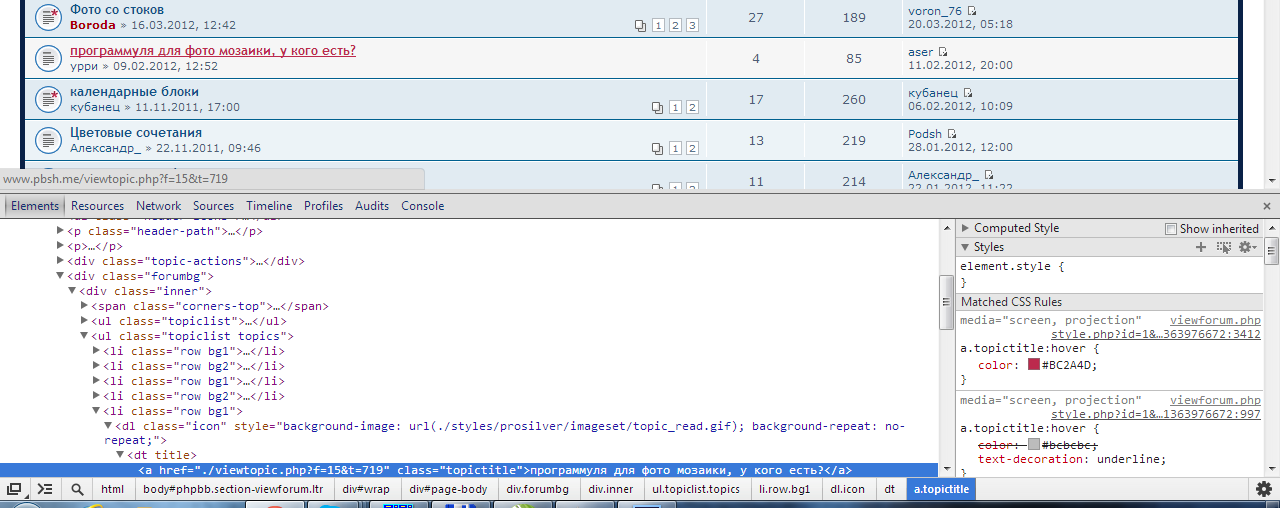Screen dimensions: 1280x508
Task: Enable the Show inherited checkbox
Action: pos(1171,229)
